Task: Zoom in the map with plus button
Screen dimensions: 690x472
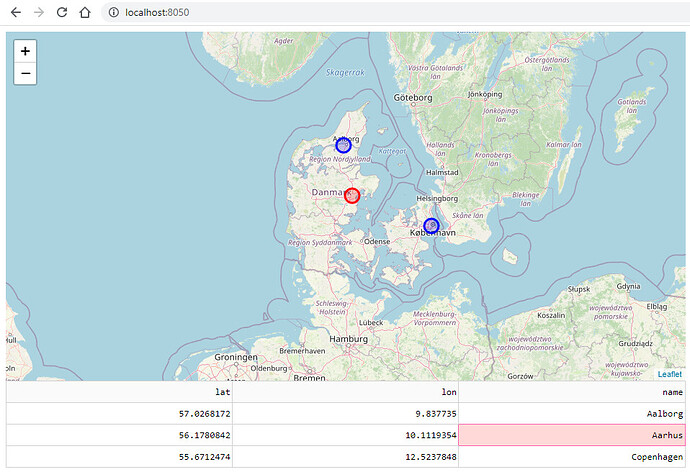Action: (x=25, y=51)
